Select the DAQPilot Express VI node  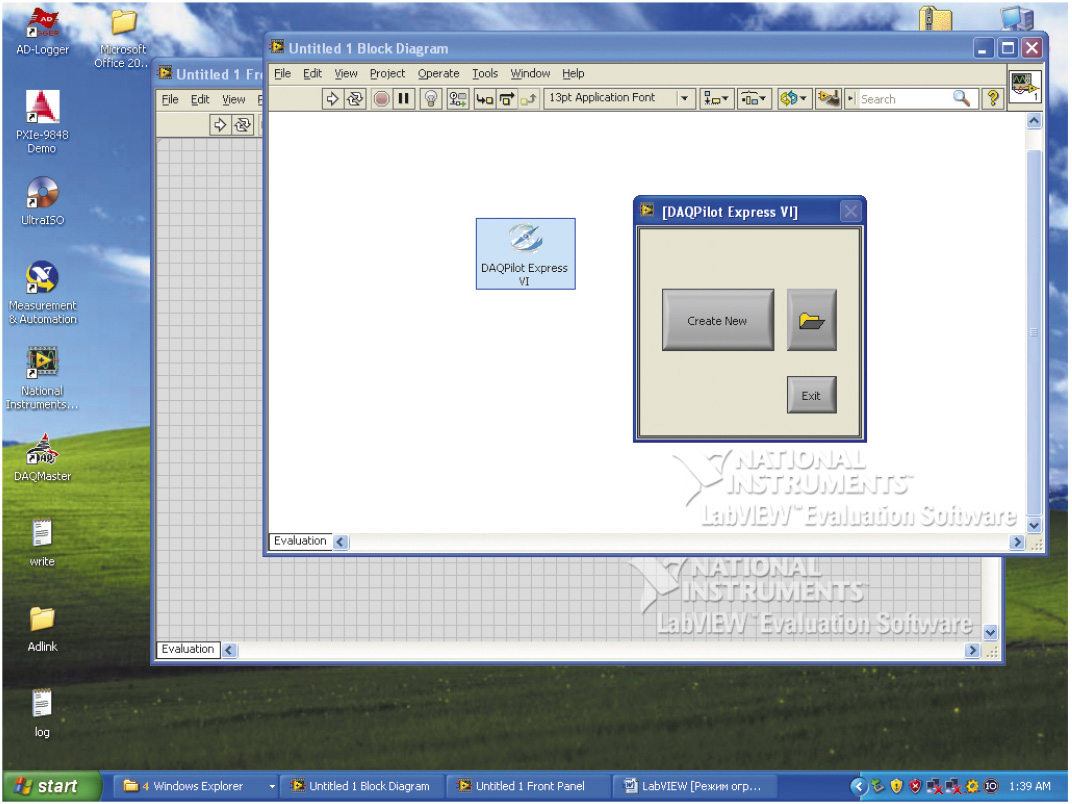point(525,254)
